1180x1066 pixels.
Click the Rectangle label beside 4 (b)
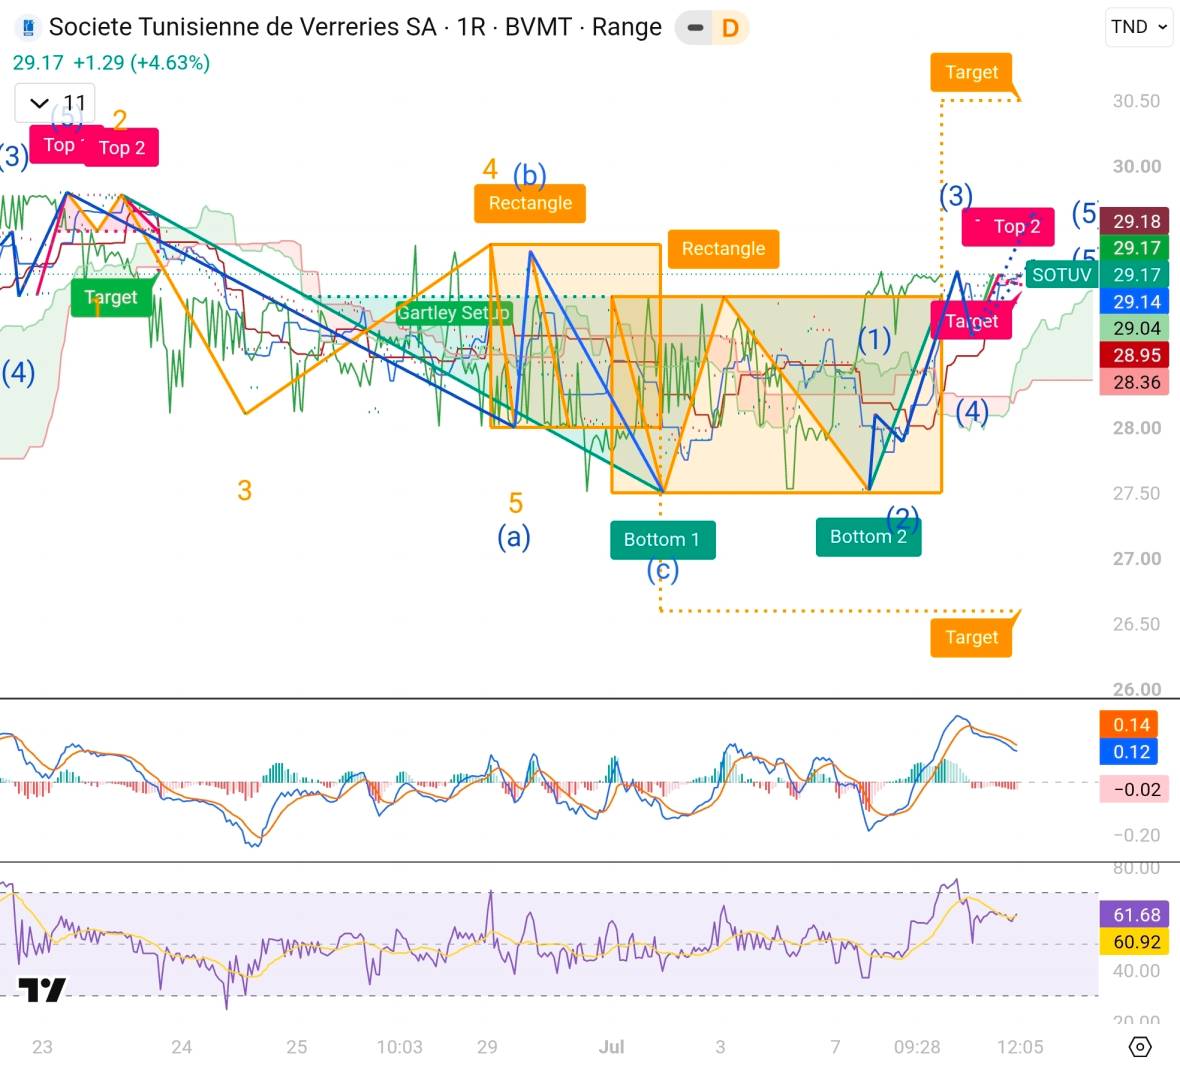pos(530,203)
